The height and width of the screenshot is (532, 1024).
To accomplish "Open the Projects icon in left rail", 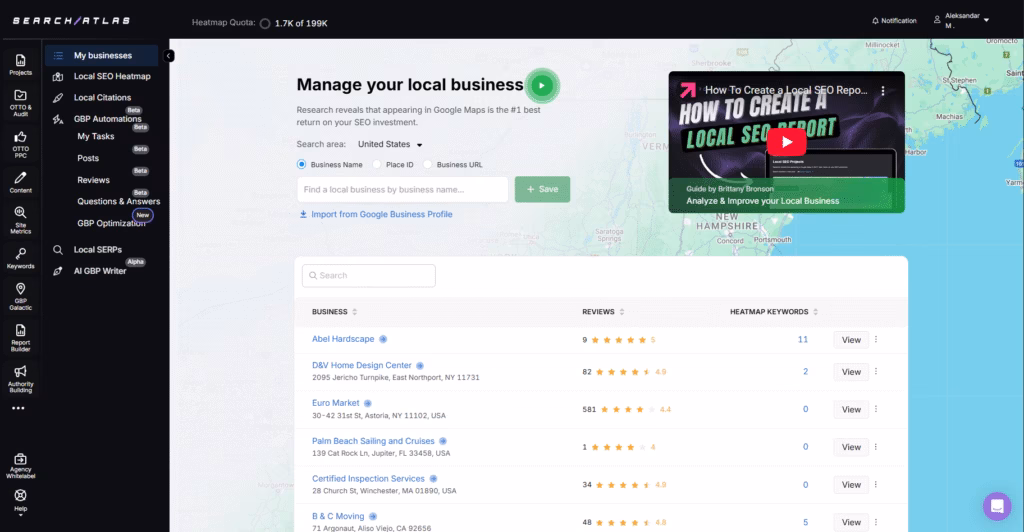I will click(x=20, y=64).
